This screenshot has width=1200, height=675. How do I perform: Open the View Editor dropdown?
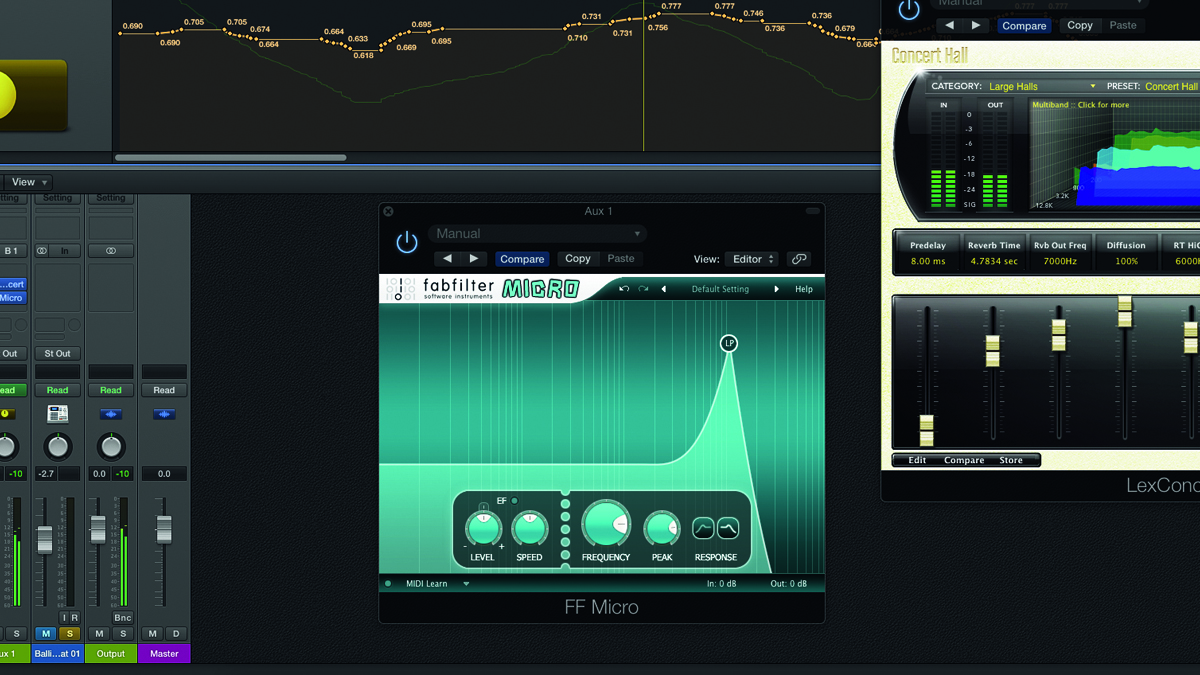[751, 259]
